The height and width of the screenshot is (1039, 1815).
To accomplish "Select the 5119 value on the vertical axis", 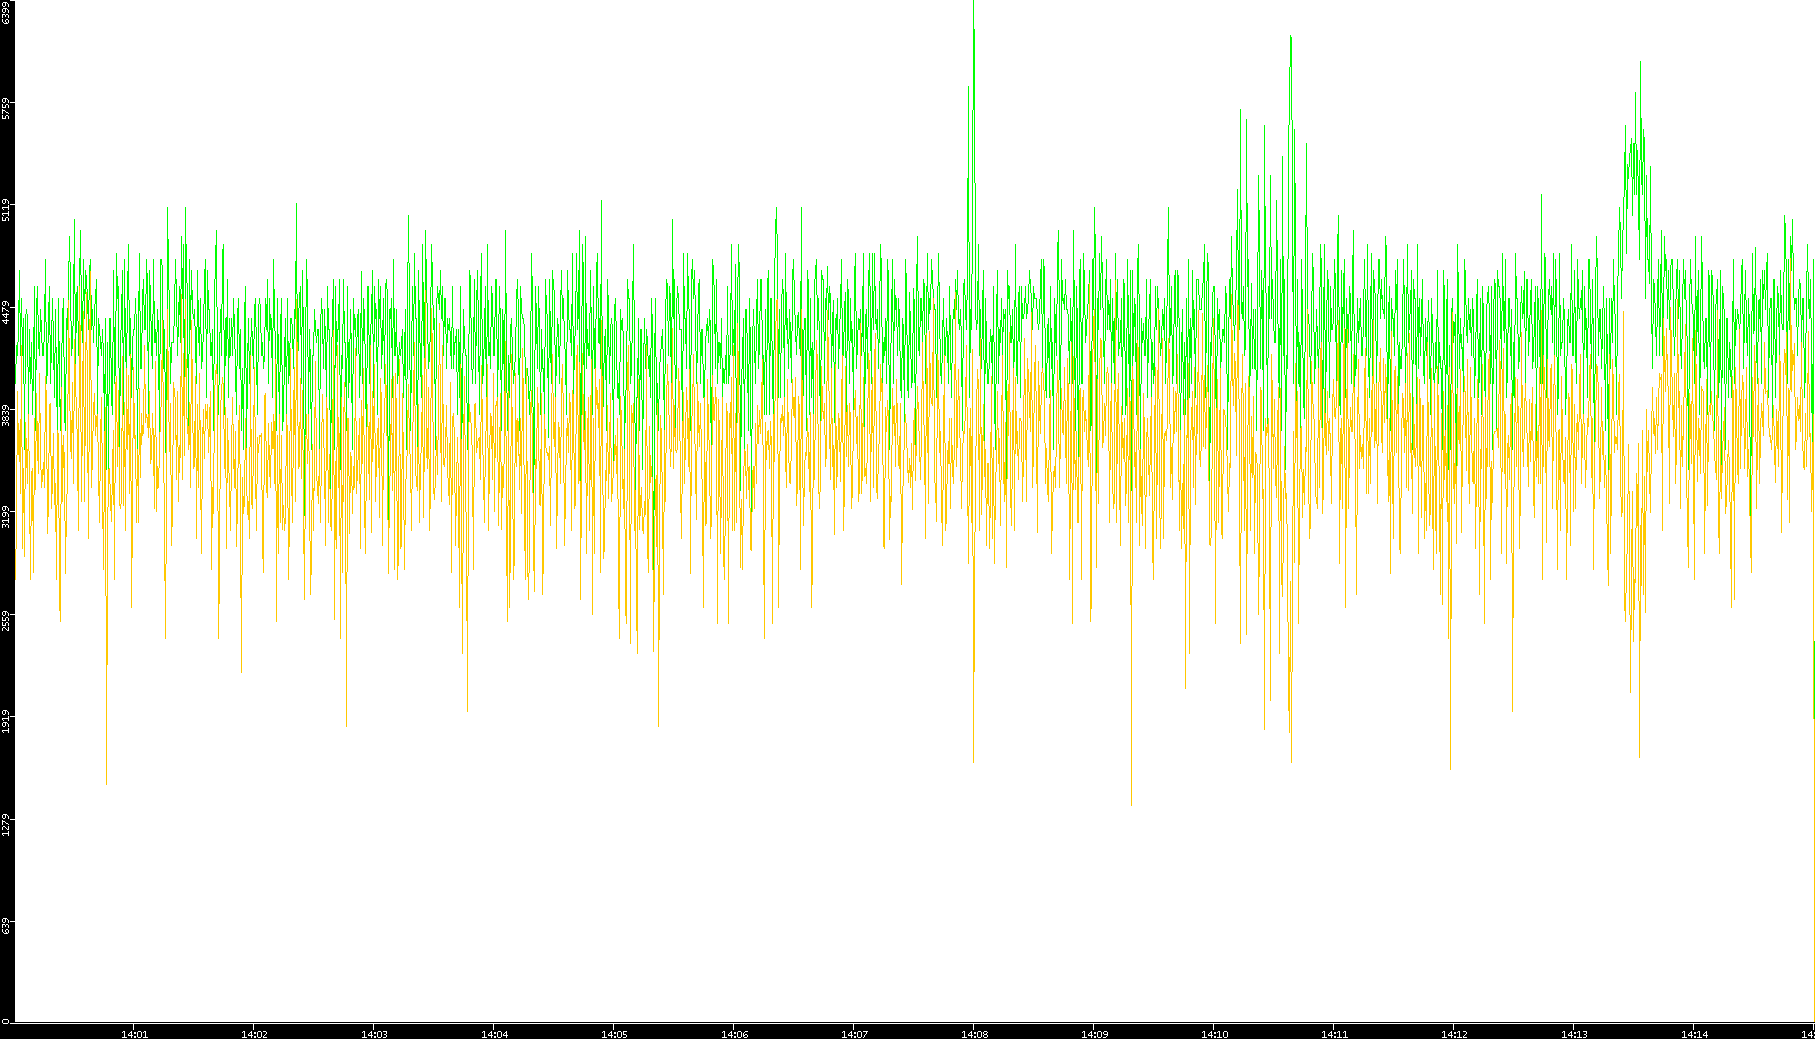I will [x=6, y=210].
